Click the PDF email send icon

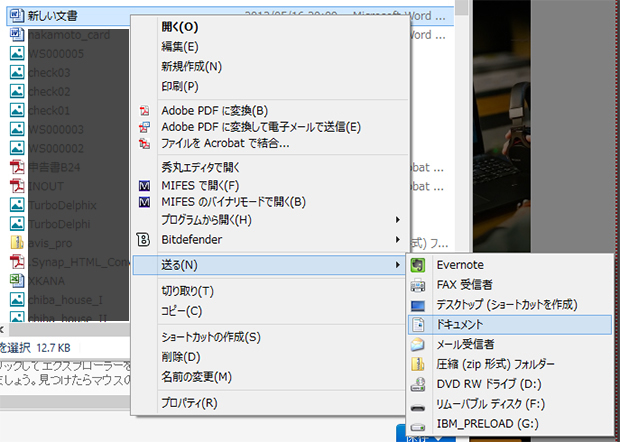tap(144, 127)
